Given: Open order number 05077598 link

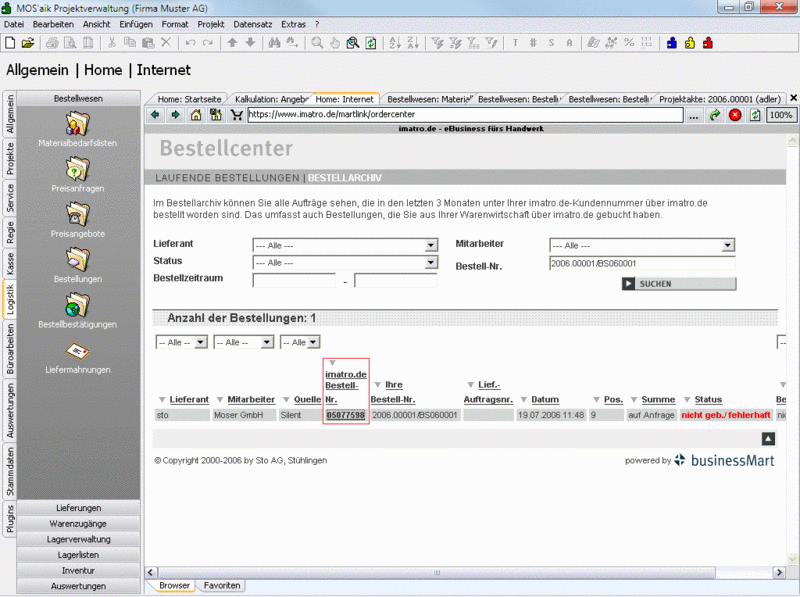Looking at the screenshot, I should (x=346, y=415).
